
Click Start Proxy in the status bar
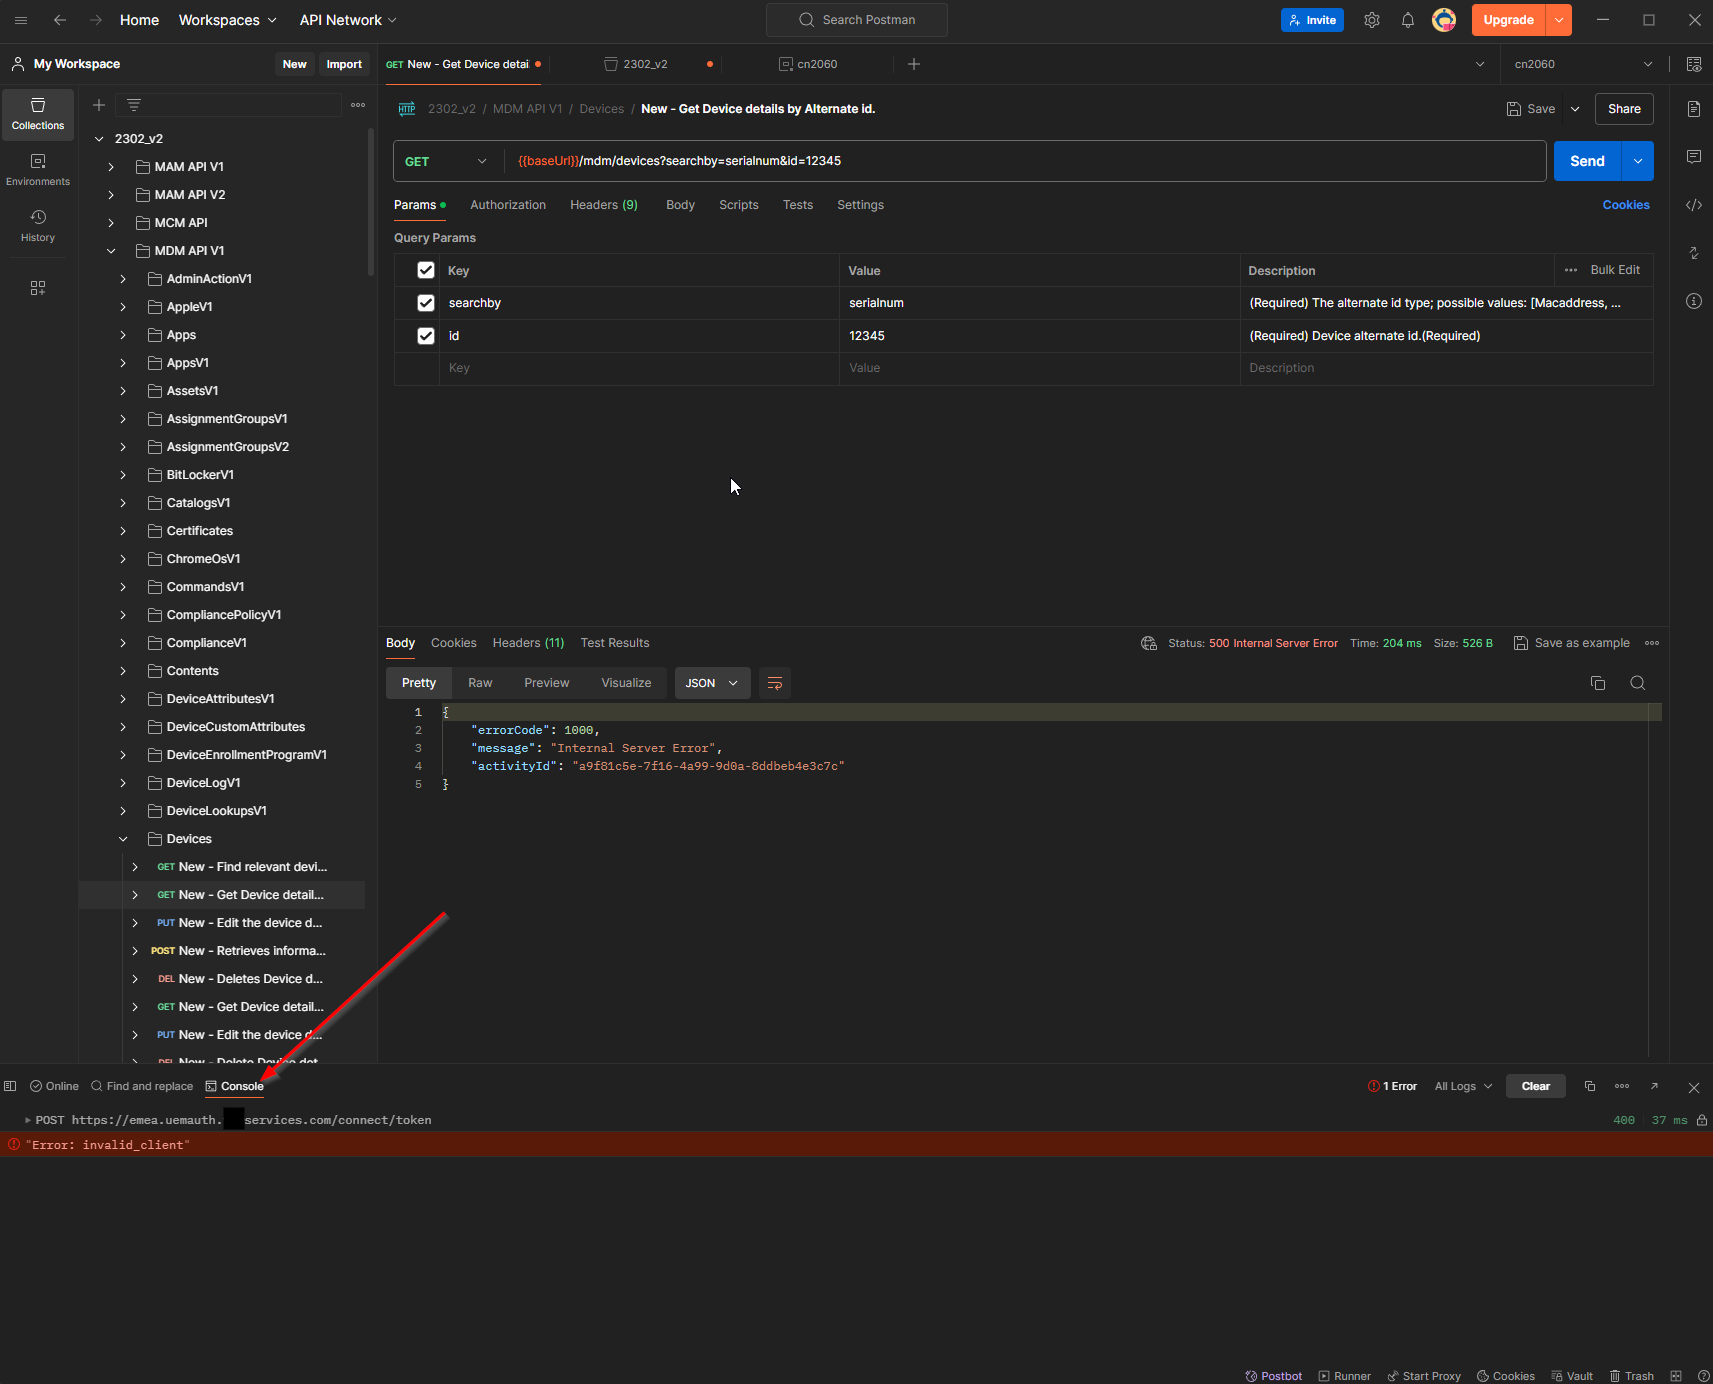click(1424, 1375)
